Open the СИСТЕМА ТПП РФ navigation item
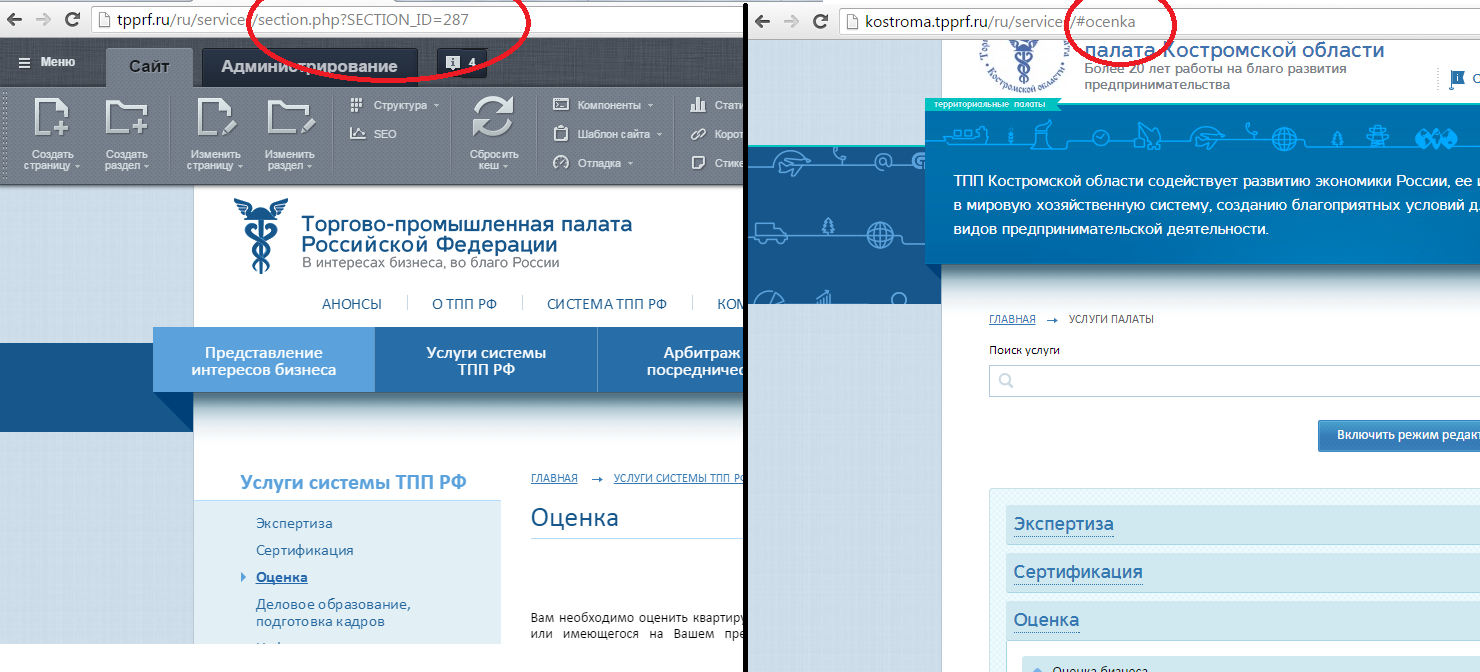This screenshot has width=1480, height=672. coord(607,304)
